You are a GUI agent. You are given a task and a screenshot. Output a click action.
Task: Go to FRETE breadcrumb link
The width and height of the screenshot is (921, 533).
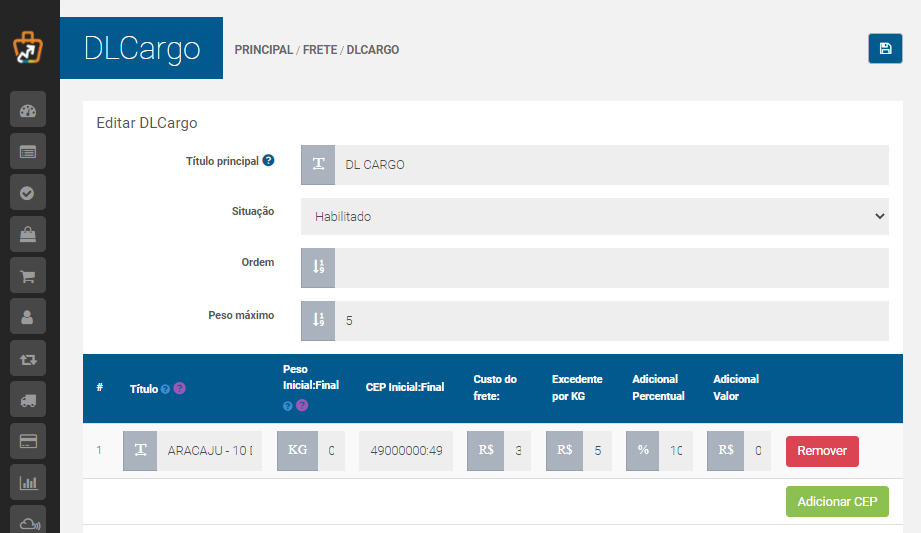pos(320,50)
